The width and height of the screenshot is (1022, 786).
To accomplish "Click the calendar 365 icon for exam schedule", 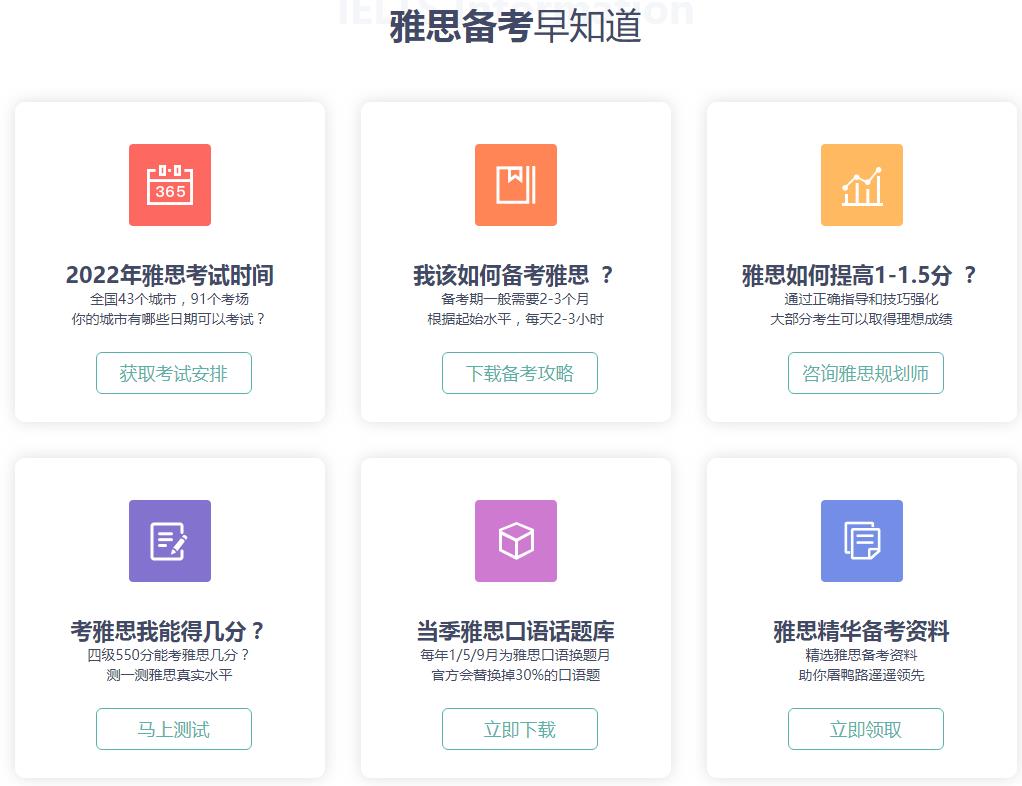I will tap(169, 185).
